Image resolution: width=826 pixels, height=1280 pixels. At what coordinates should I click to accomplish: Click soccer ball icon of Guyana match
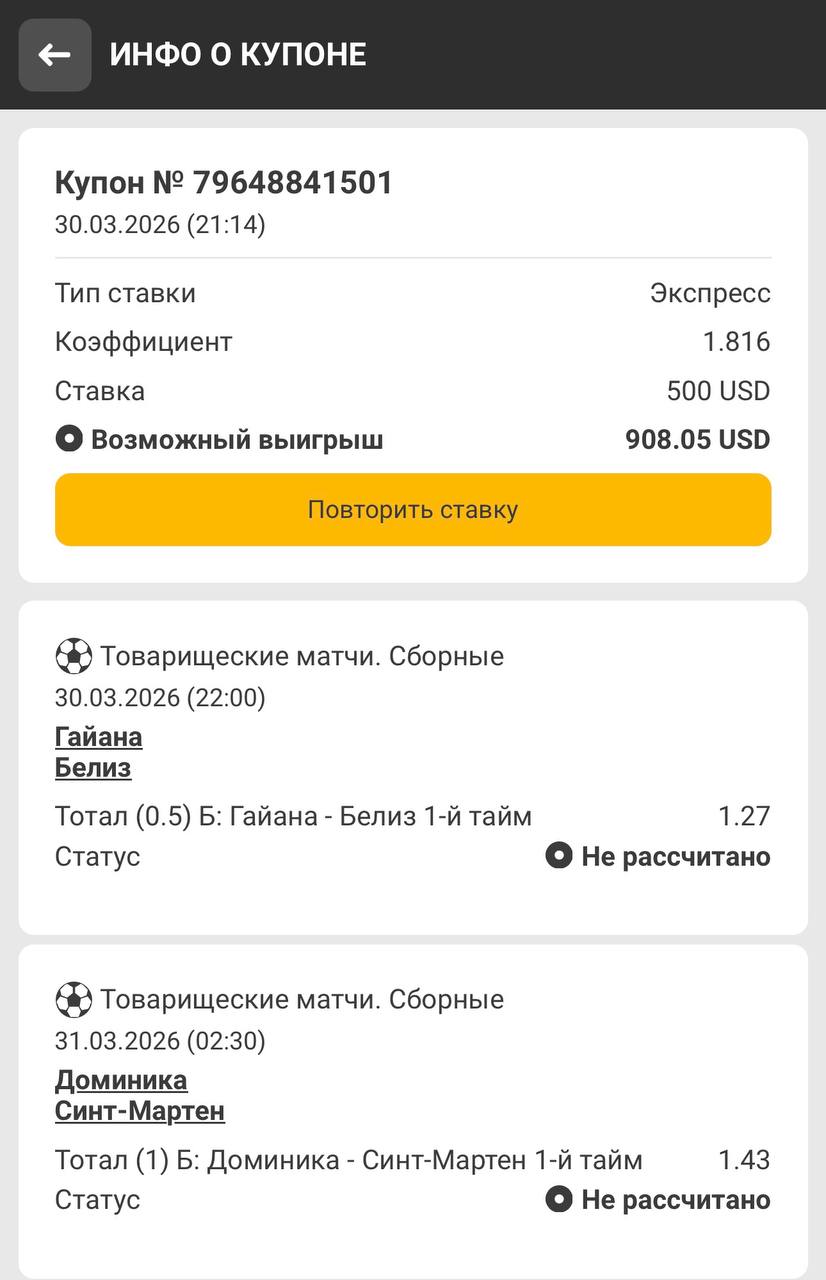73,657
